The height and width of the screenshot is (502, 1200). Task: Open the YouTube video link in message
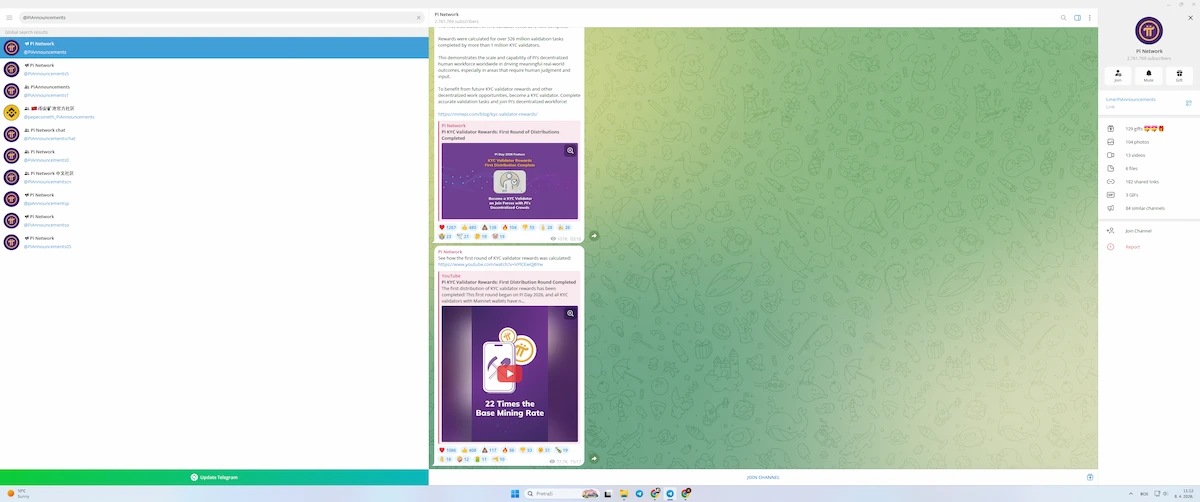[490, 264]
